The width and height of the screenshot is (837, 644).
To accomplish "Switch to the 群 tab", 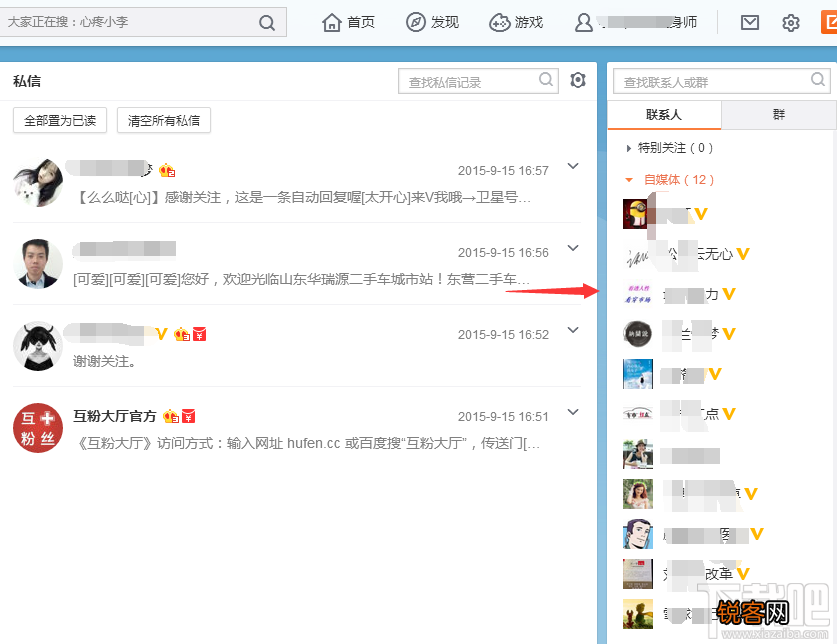I will (x=778, y=114).
